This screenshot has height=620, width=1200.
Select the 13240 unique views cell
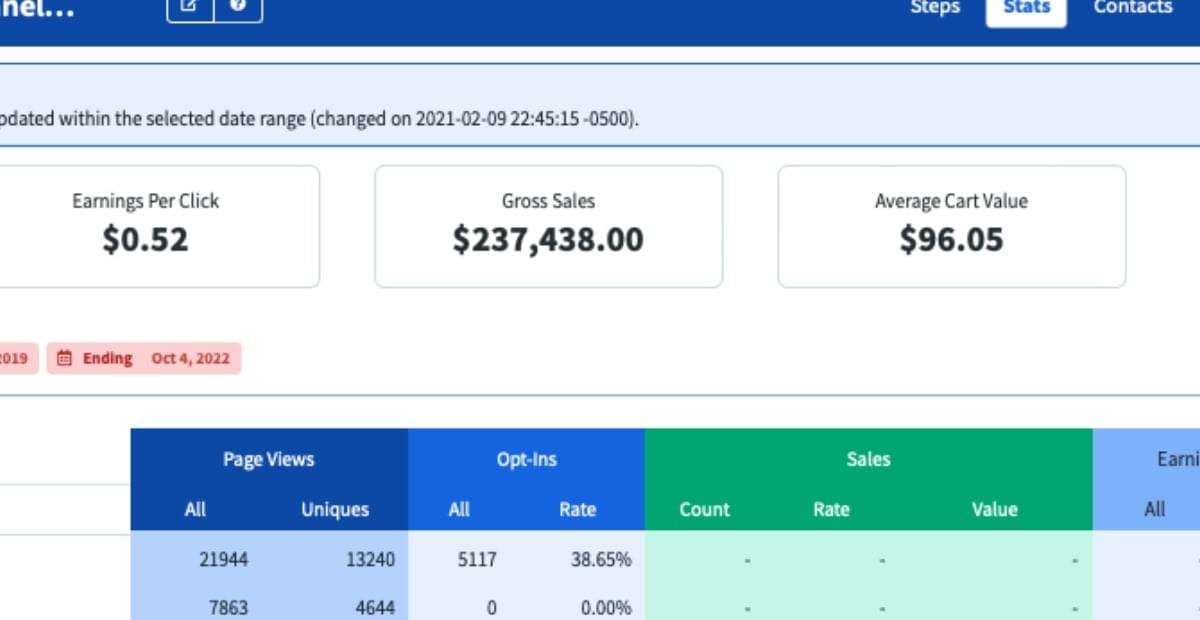click(370, 559)
